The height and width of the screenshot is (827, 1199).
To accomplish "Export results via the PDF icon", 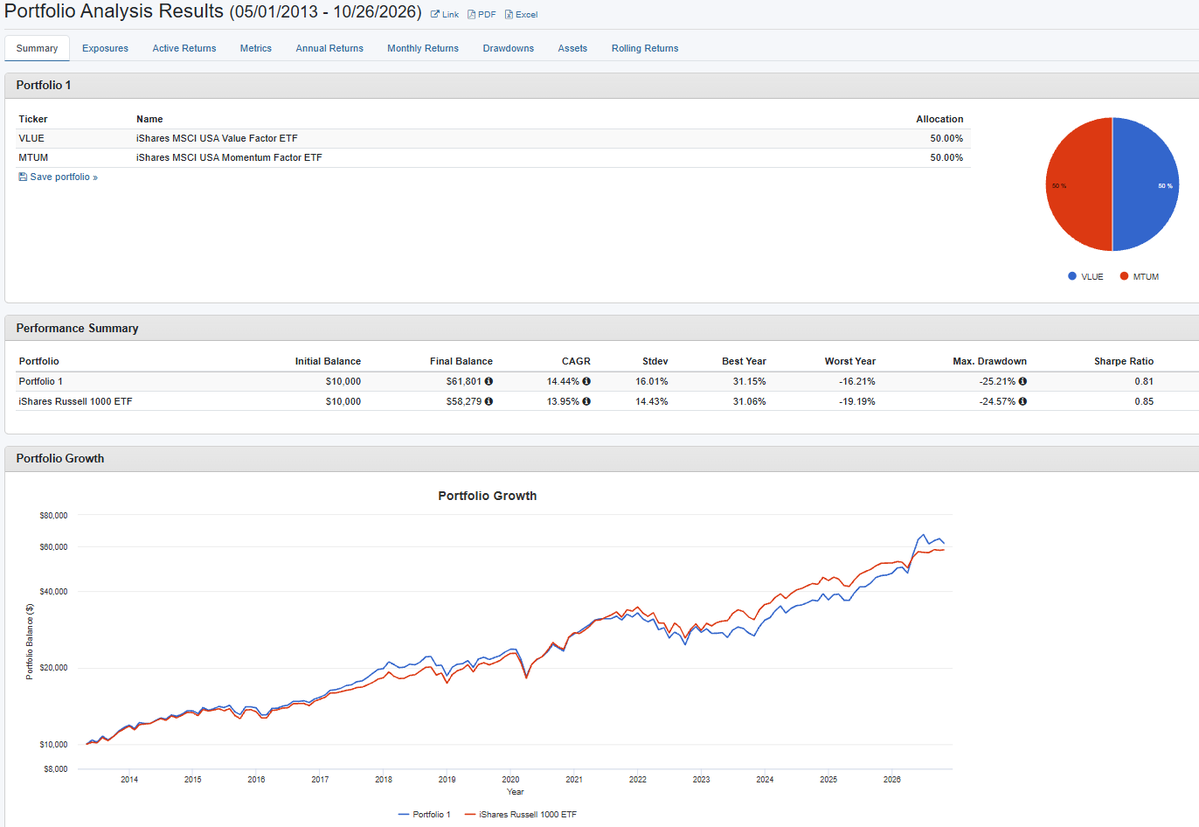I will pyautogui.click(x=482, y=15).
